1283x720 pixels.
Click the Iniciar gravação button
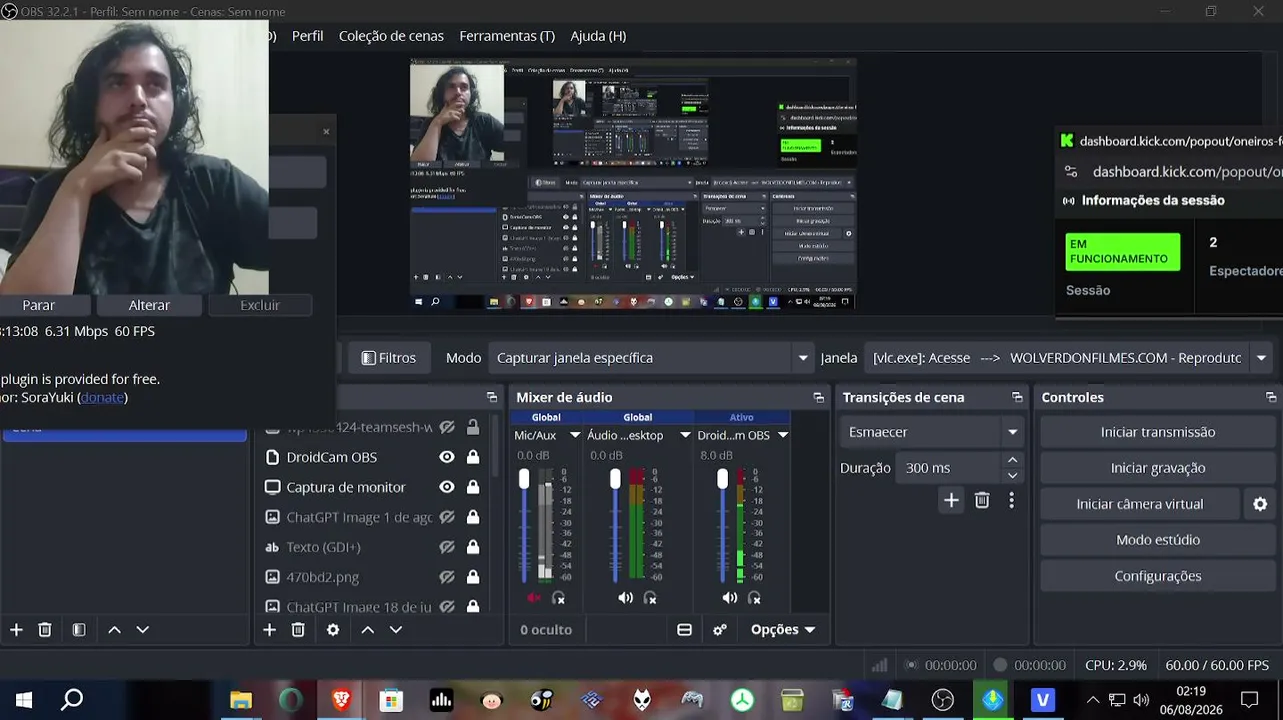pos(1158,468)
